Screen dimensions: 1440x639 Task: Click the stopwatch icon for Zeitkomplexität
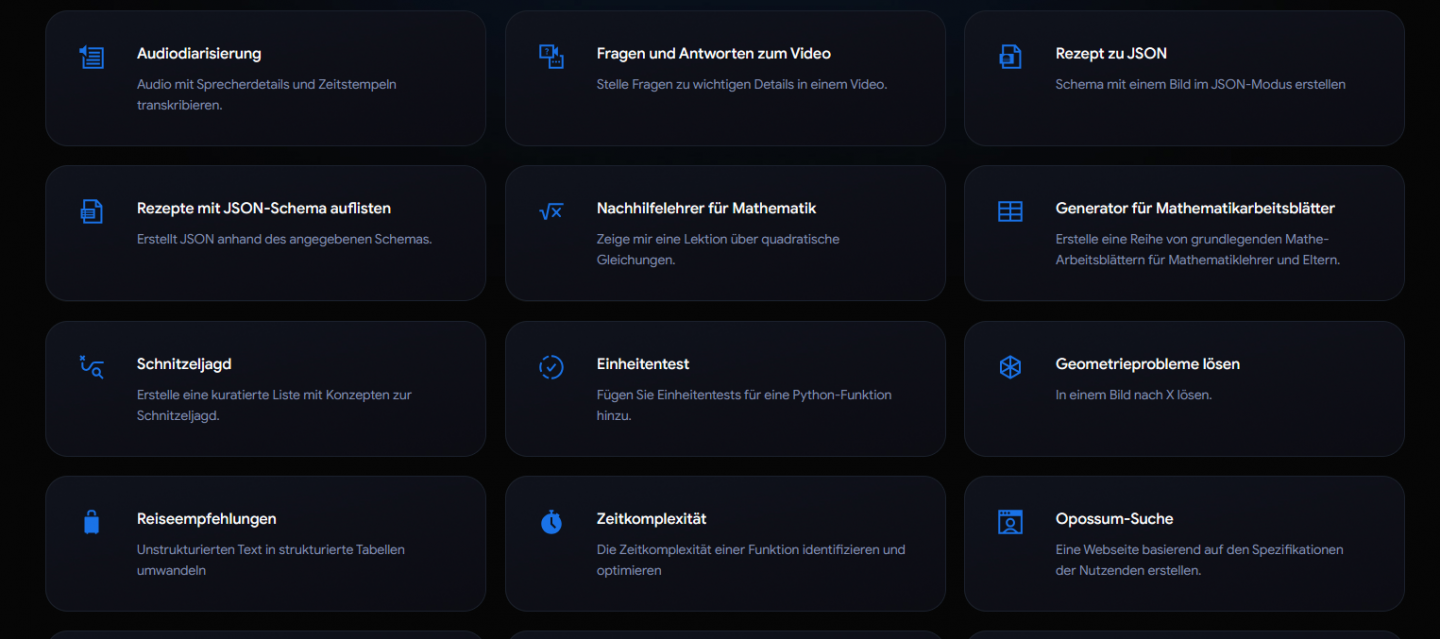point(551,522)
